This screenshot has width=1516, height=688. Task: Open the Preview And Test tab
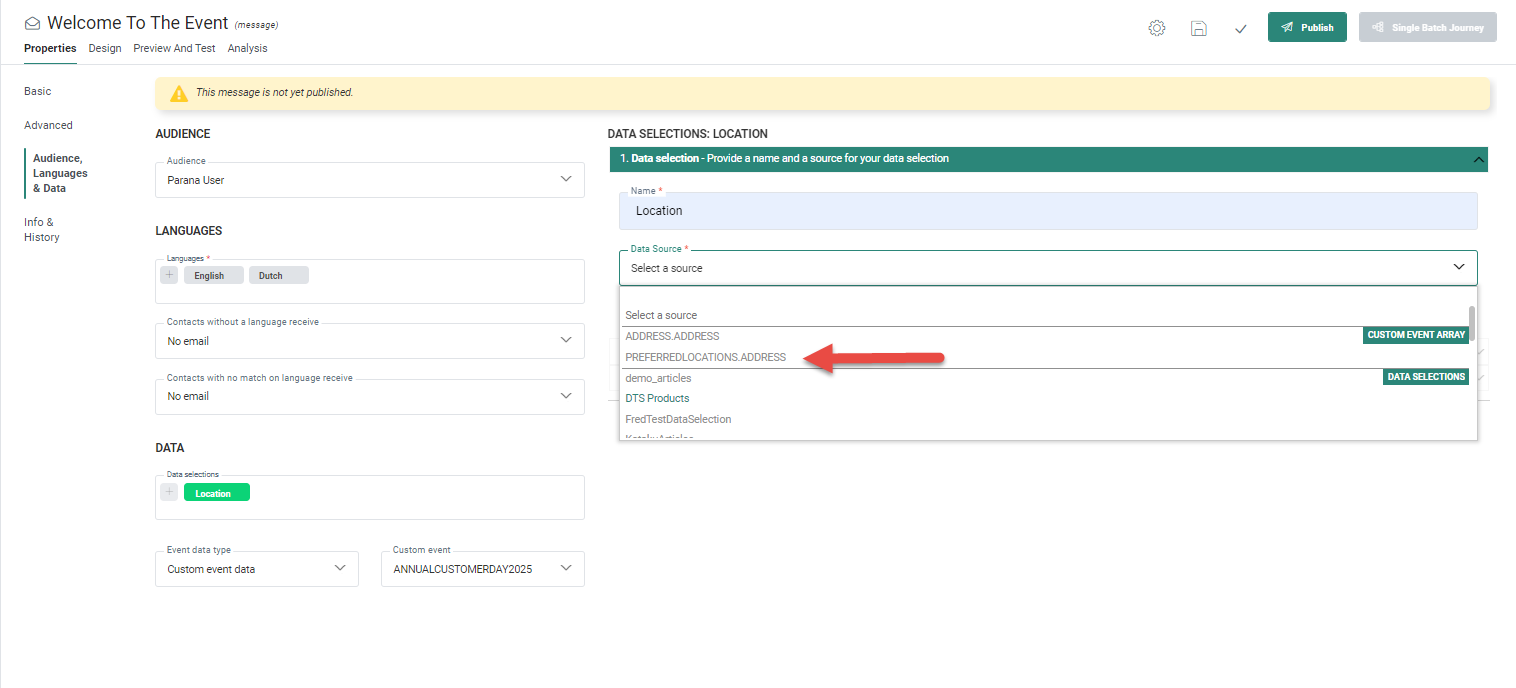174,48
